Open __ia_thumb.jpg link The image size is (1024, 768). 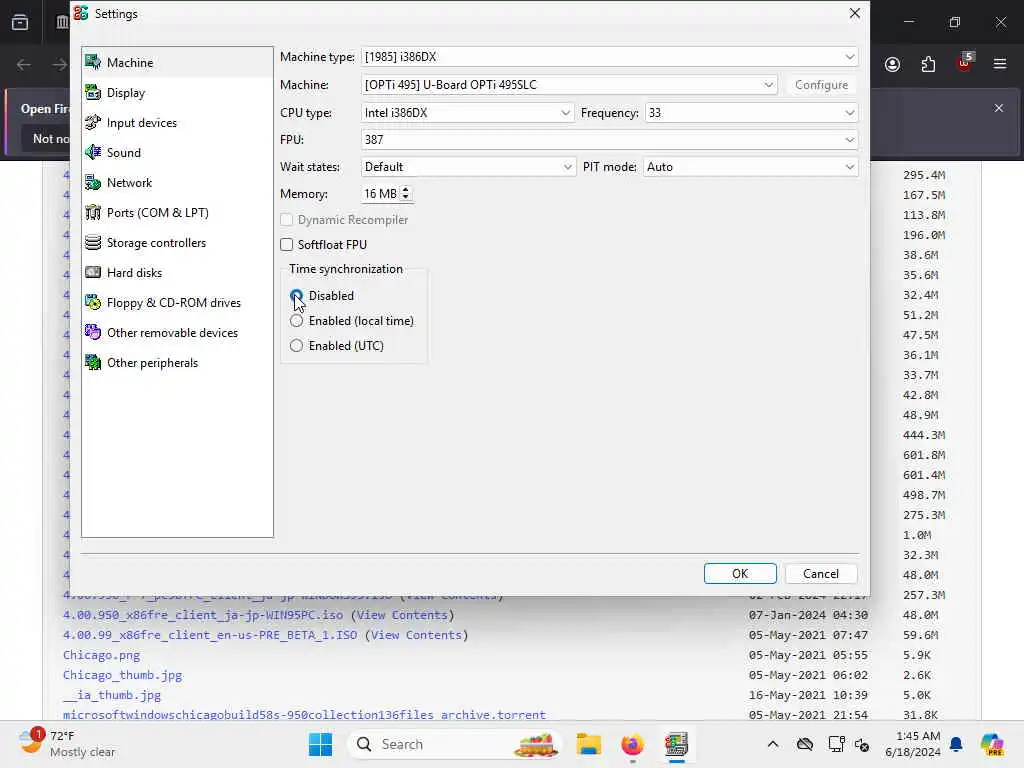point(112,696)
